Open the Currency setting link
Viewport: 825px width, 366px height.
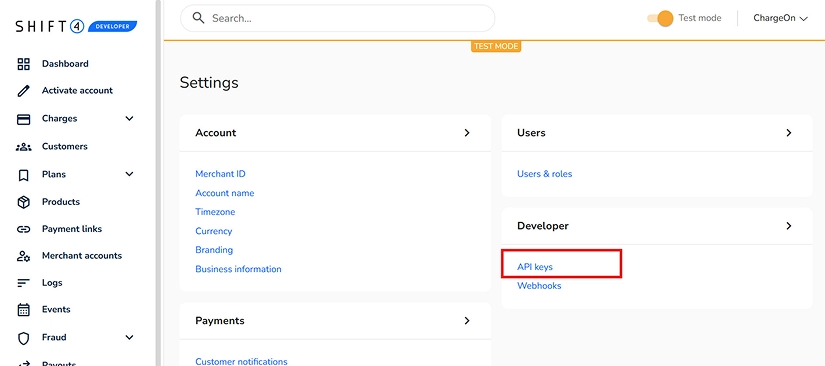(x=214, y=231)
